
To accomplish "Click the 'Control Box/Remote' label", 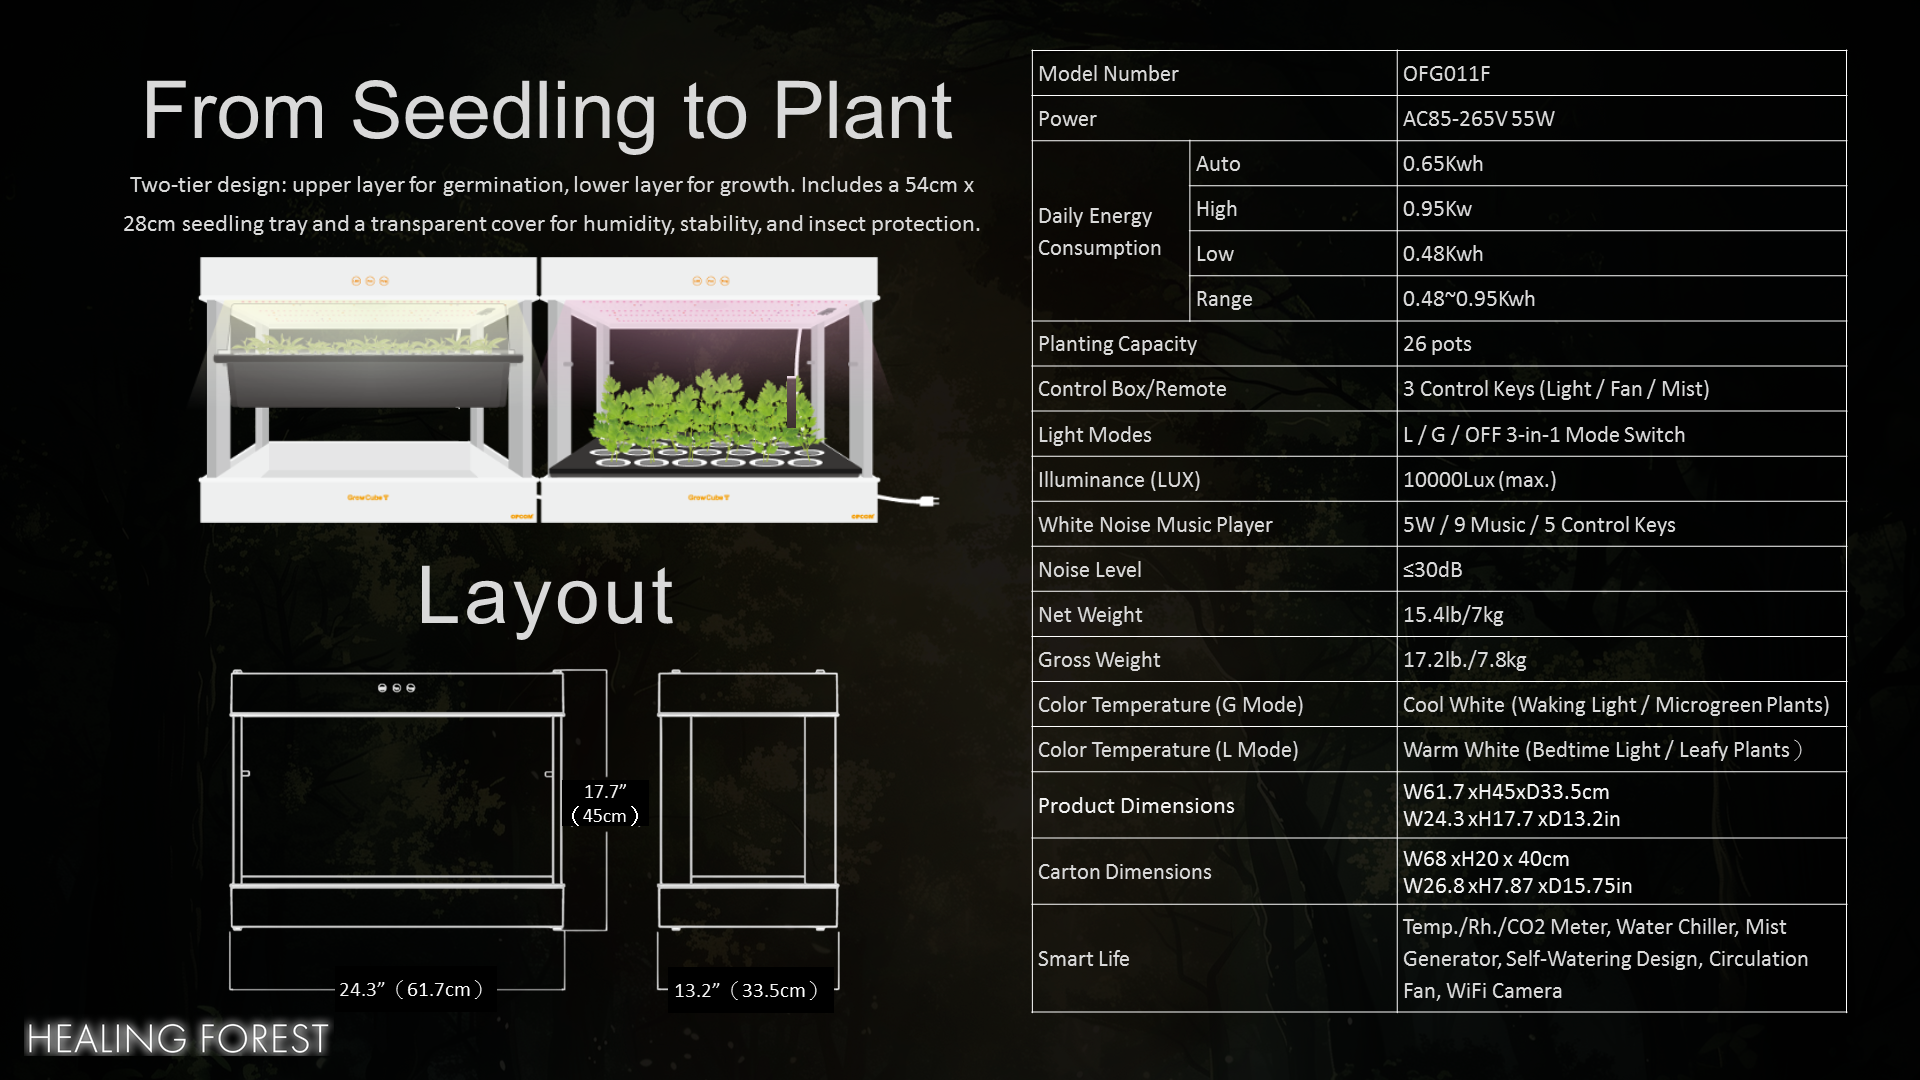I will [x=1132, y=388].
